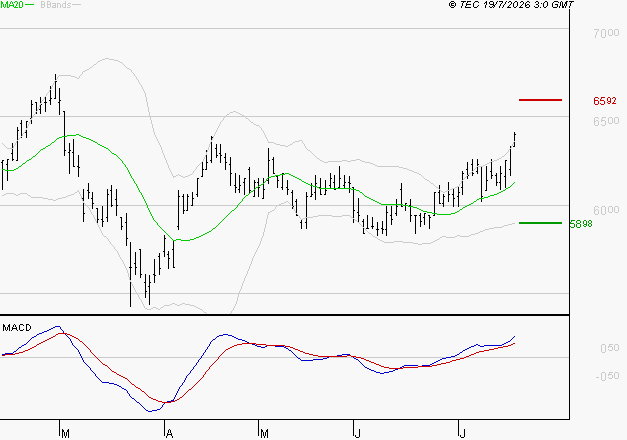627x440 pixels.
Task: Click the TEC copyright timestamp text
Action: pyautogui.click(x=511, y=5)
